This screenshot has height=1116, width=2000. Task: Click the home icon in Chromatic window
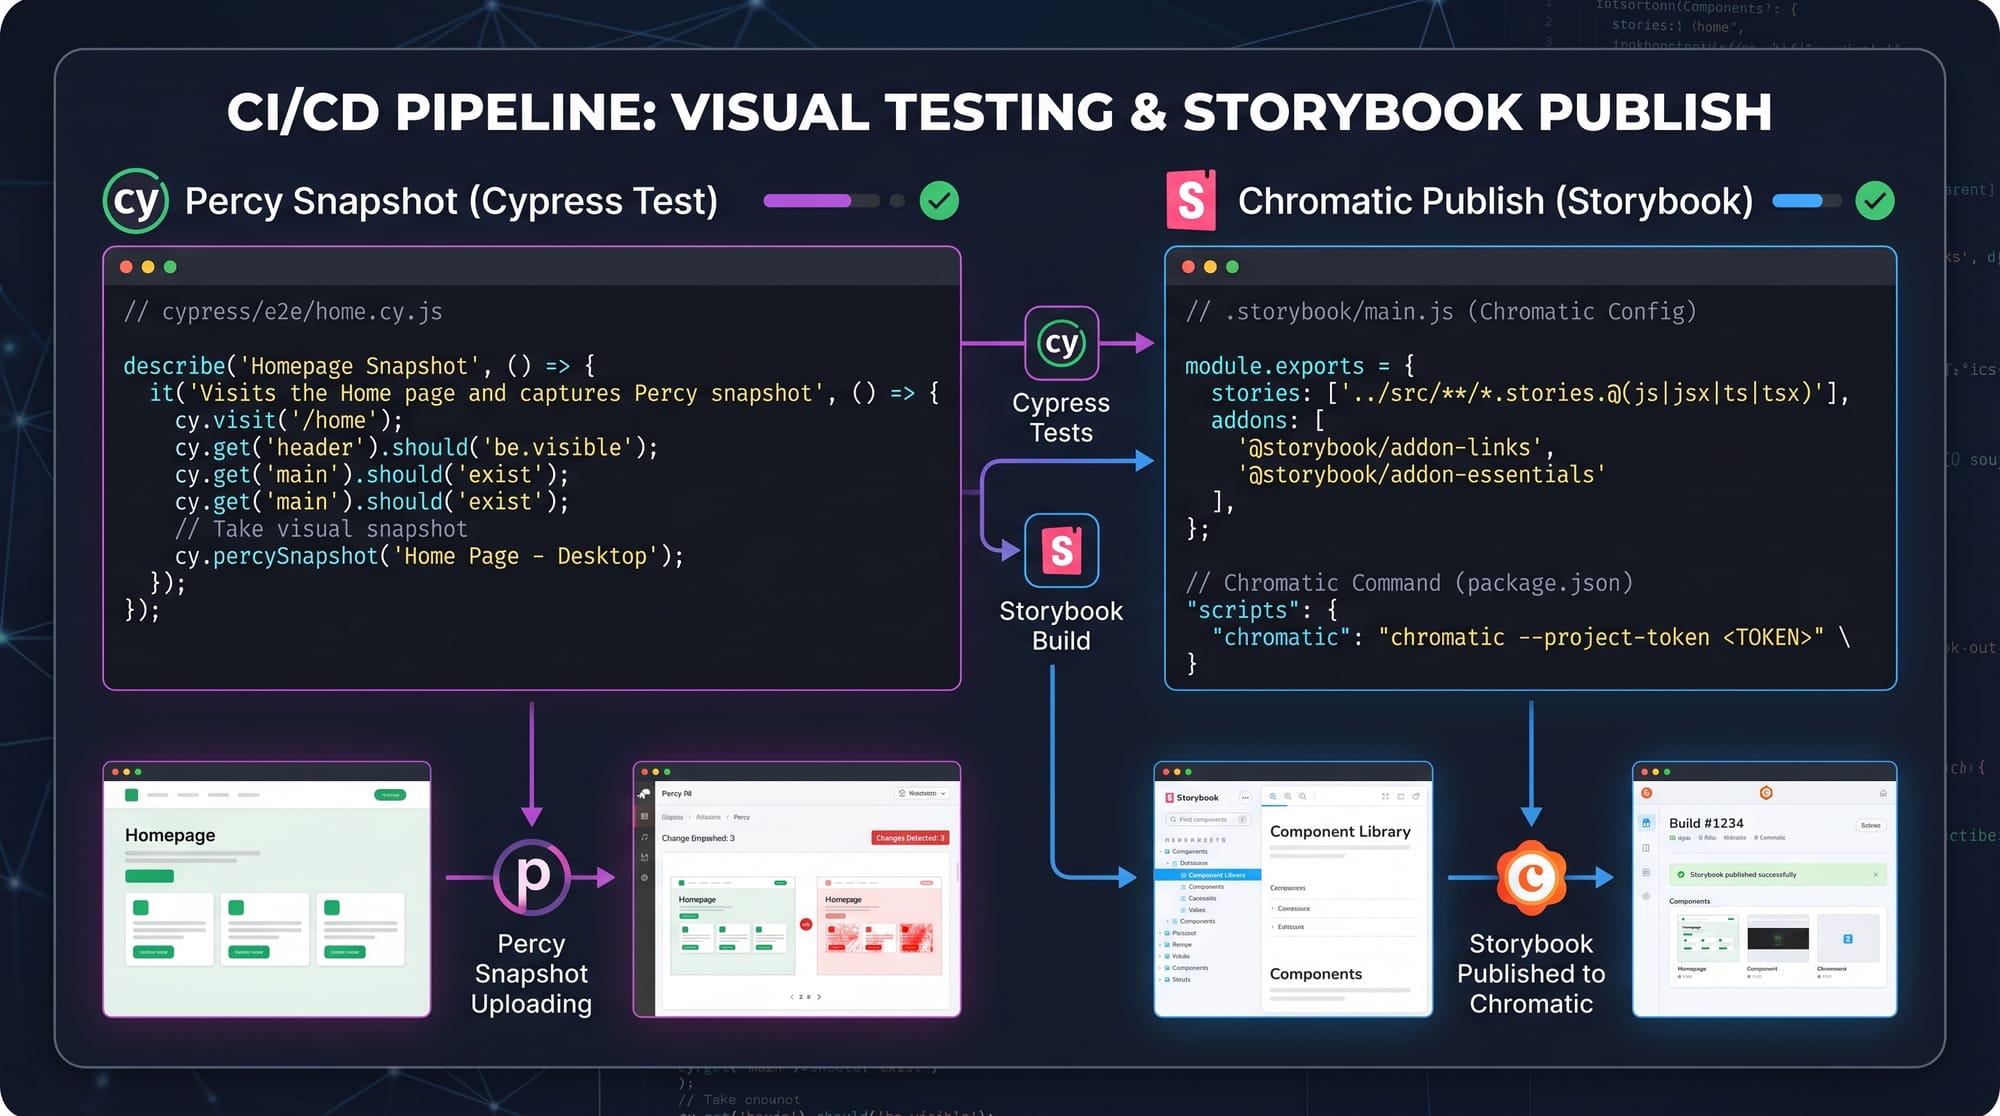1883,793
